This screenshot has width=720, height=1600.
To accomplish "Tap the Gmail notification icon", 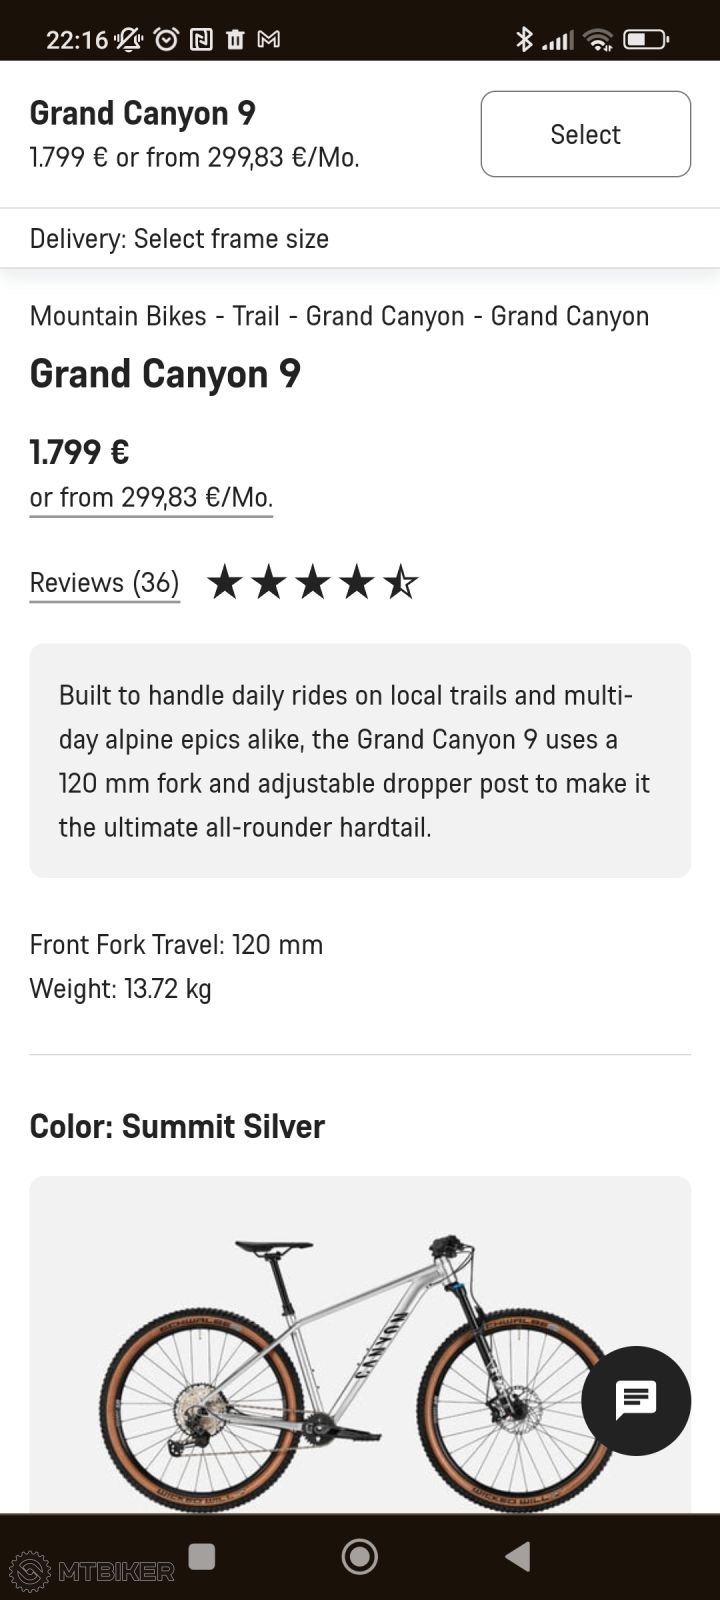I will click(x=268, y=40).
